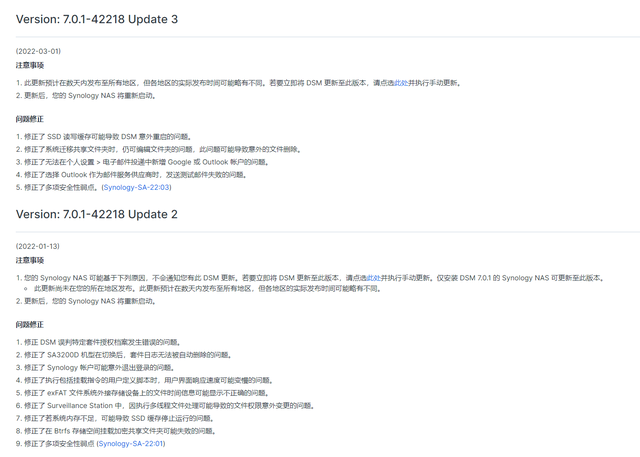This screenshot has width=640, height=457.
Task: Click the 注意事项 heading under Update 3
Action: (30, 65)
